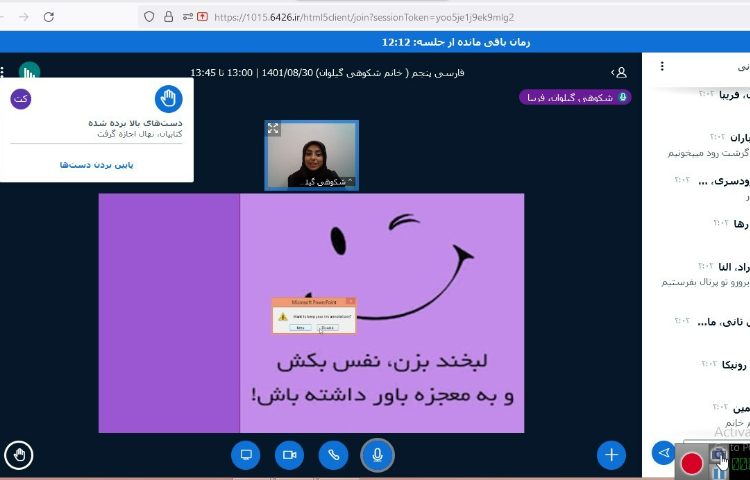Reload the browser page
The image size is (750, 480).
click(x=49, y=17)
